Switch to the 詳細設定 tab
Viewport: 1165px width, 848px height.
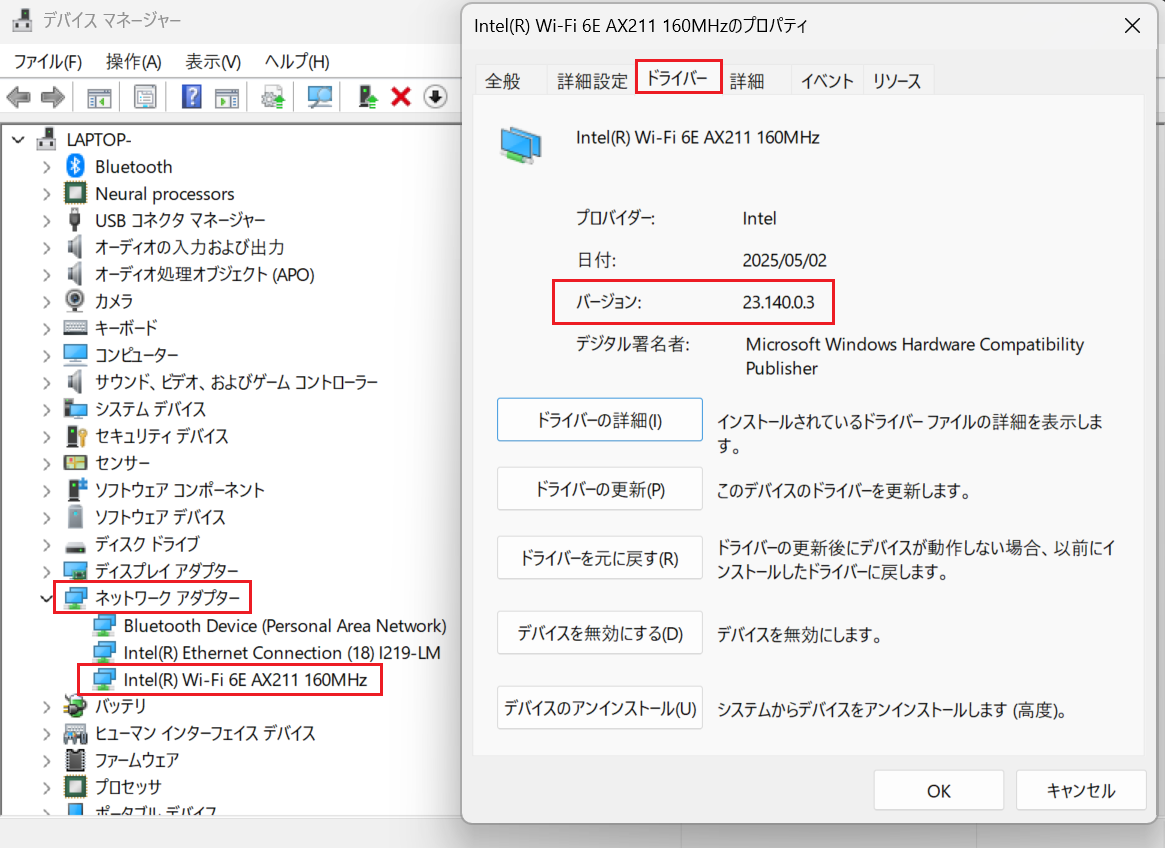pyautogui.click(x=592, y=81)
